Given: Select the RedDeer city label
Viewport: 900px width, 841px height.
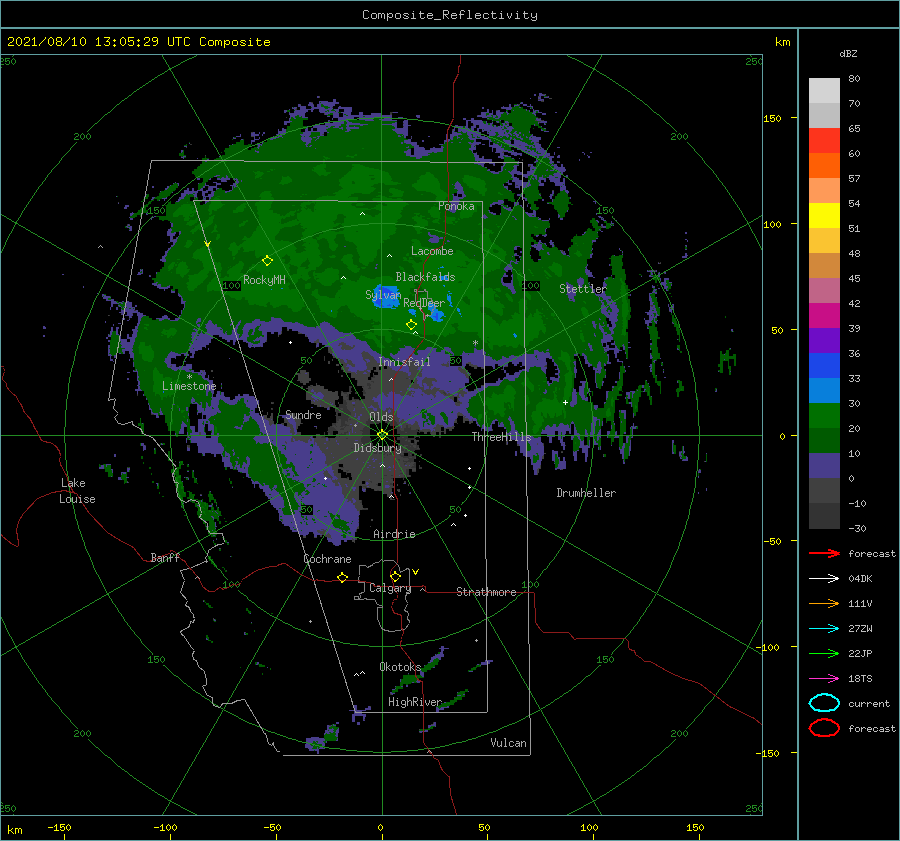Looking at the screenshot, I should (424, 303).
